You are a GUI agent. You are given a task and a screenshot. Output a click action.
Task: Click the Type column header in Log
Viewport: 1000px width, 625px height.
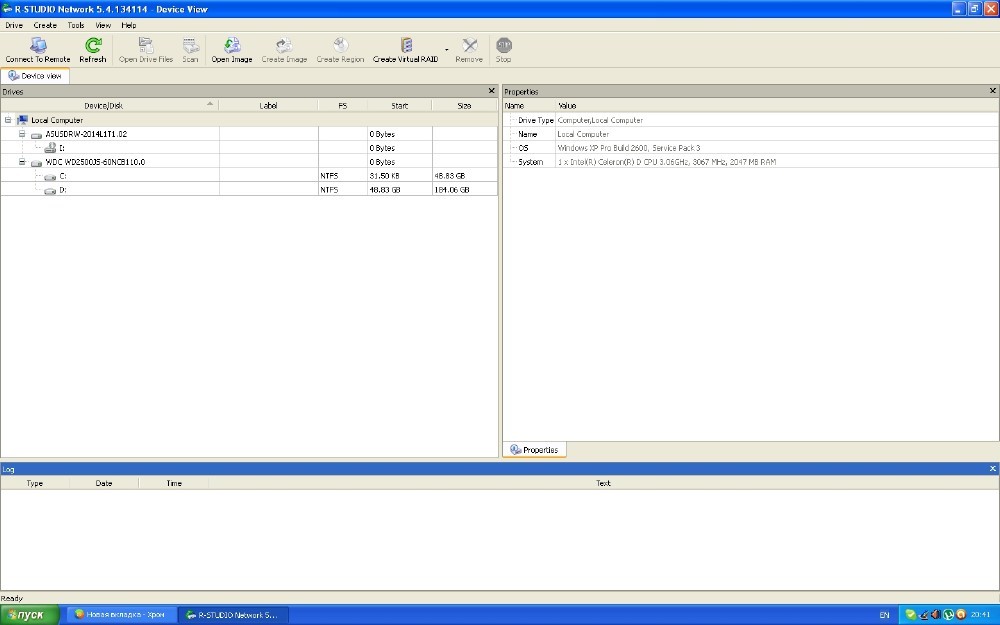pos(35,483)
